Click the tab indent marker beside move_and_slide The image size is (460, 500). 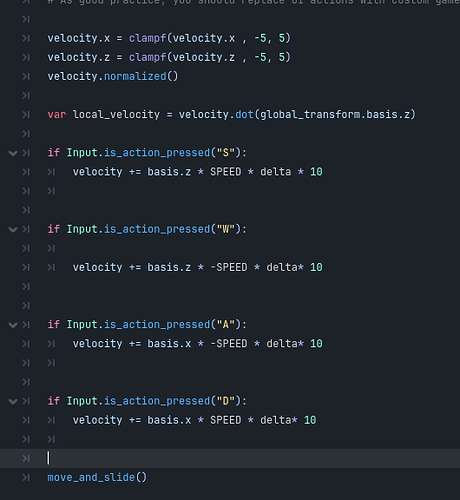point(26,478)
